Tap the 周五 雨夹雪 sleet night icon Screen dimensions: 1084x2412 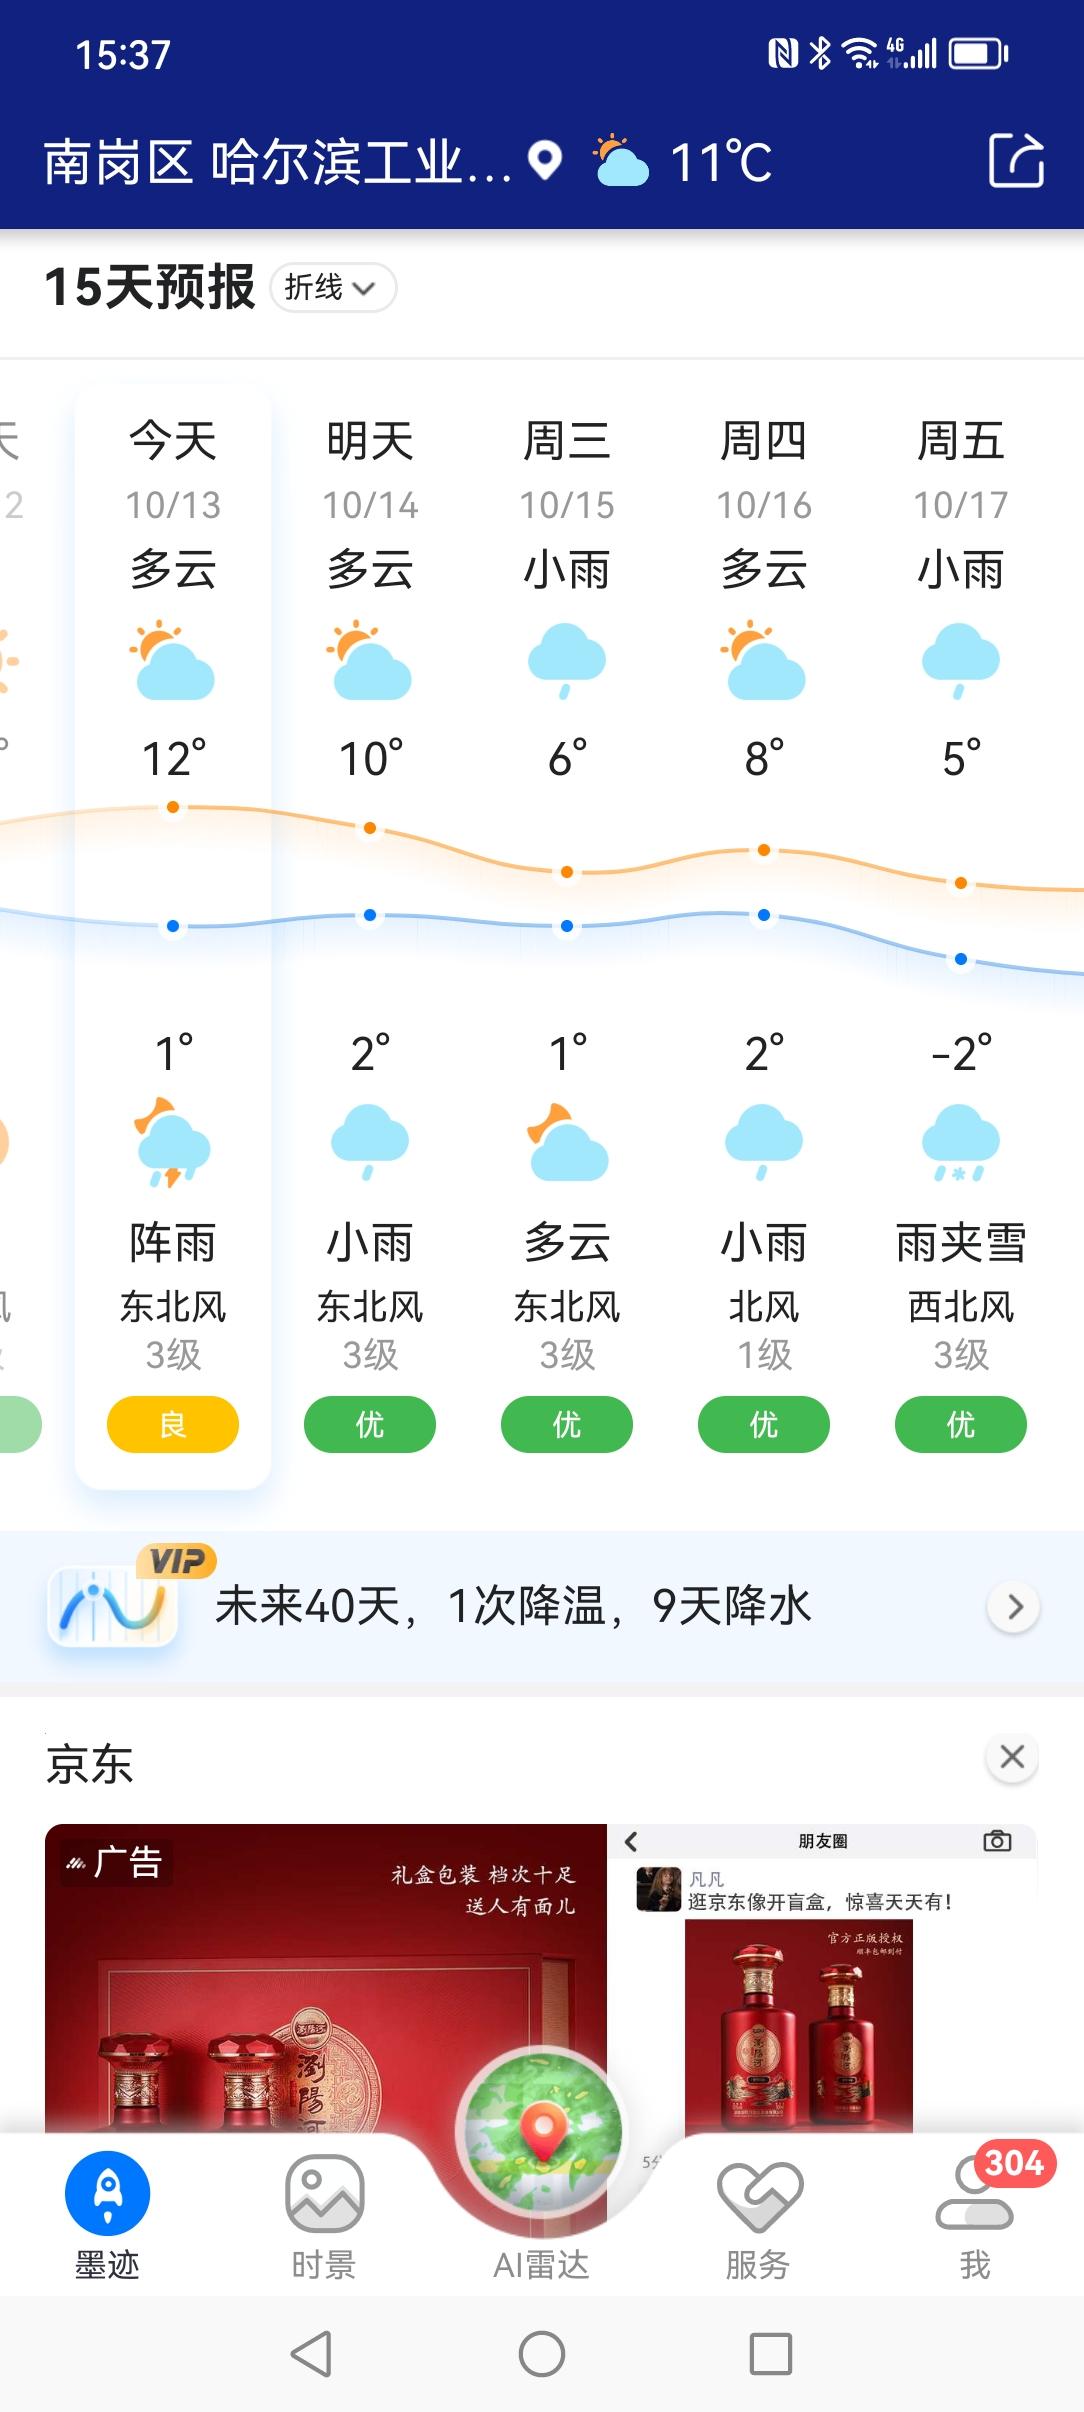961,1144
